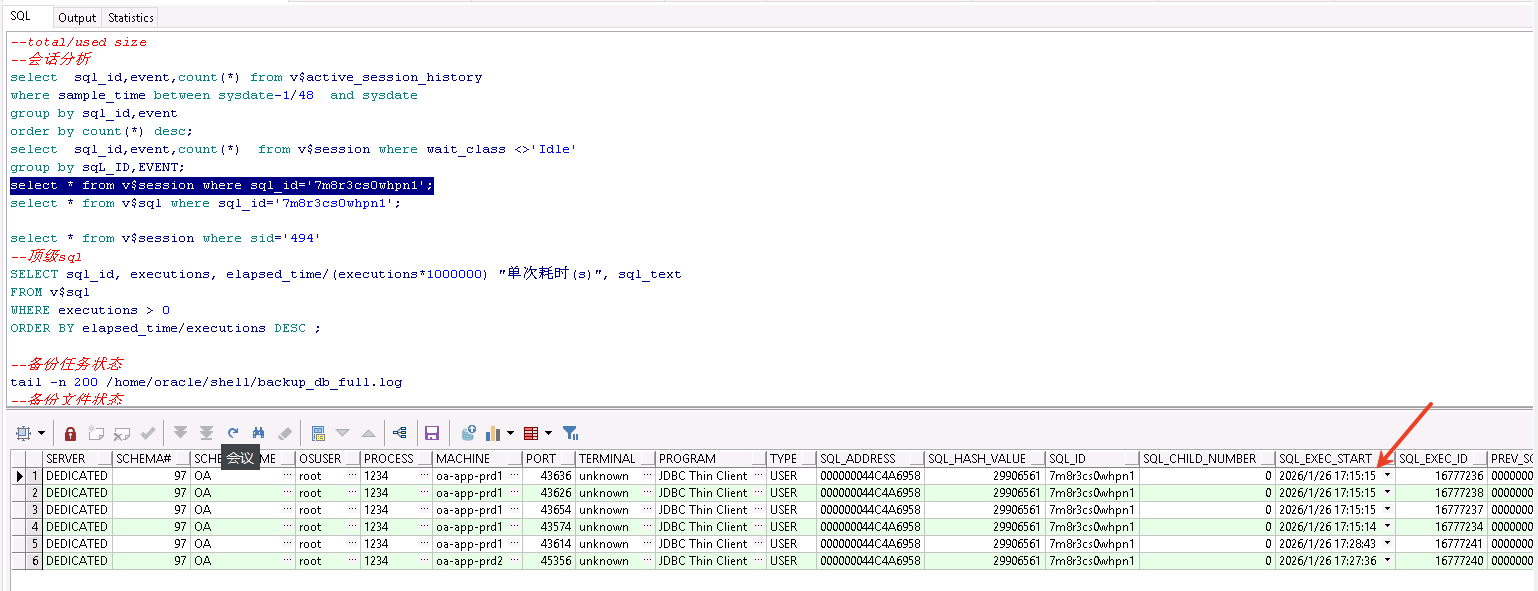This screenshot has height=591, width=1538.
Task: Click the fetch last page icon
Action: pyautogui.click(x=206, y=433)
